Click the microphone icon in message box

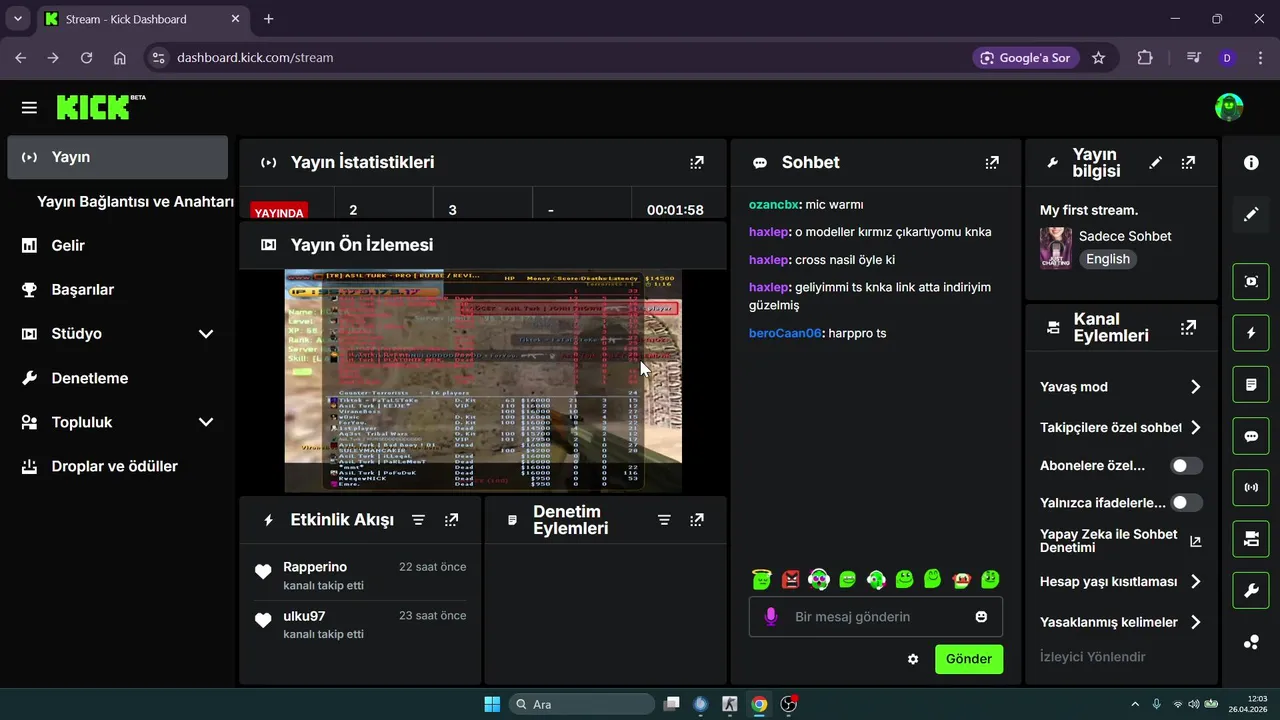tap(771, 617)
